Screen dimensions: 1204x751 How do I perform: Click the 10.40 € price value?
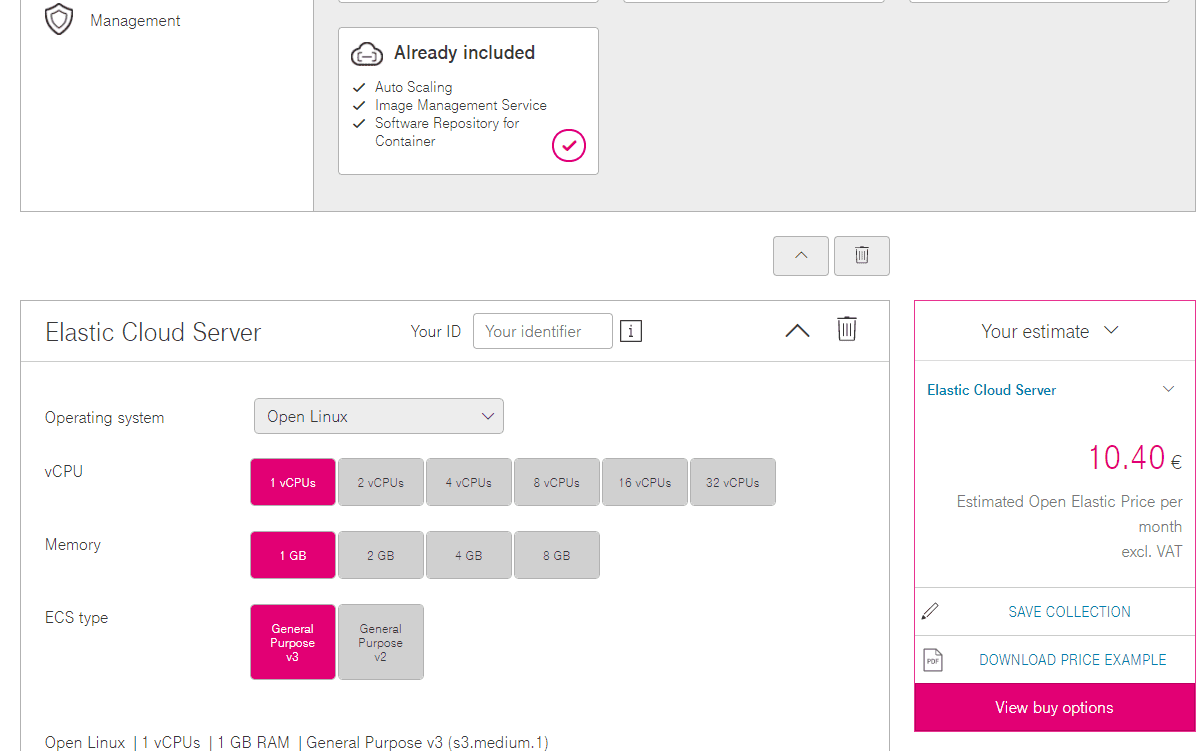point(1135,458)
